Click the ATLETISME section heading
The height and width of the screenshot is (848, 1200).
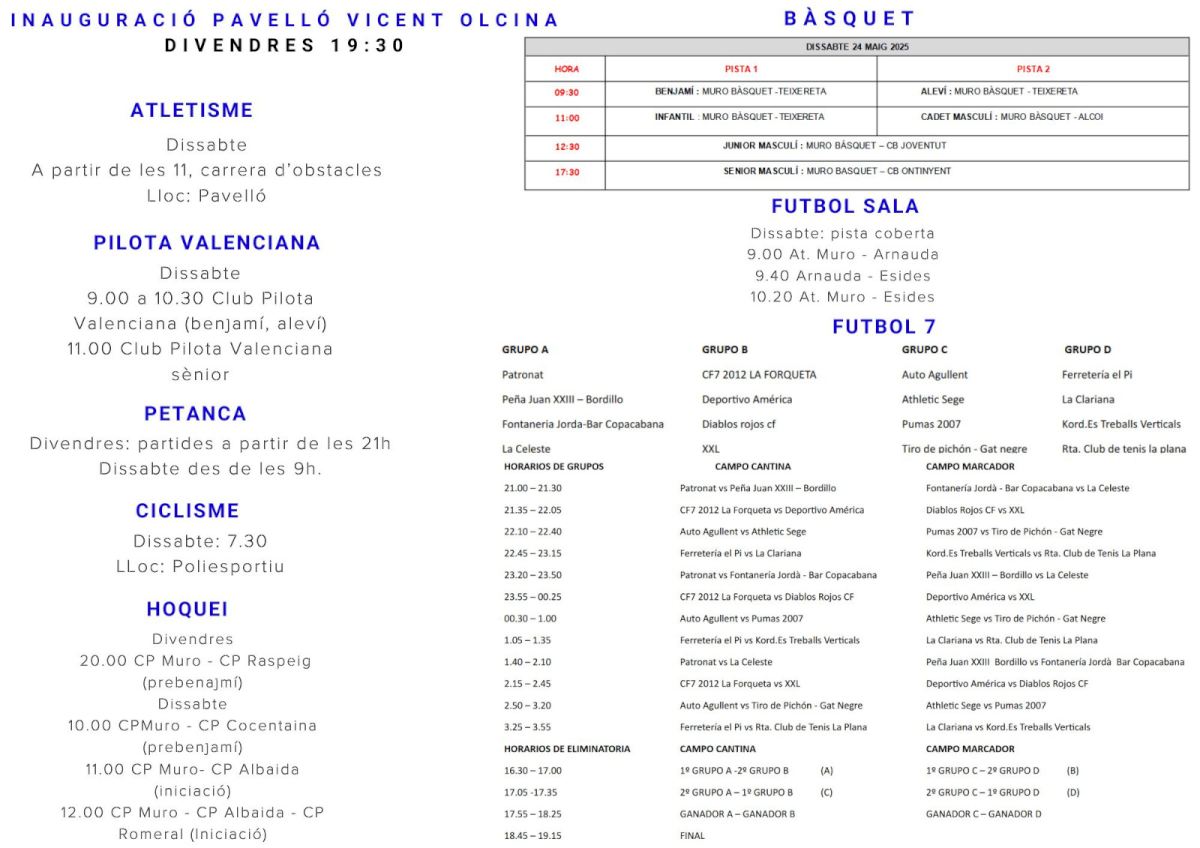point(192,111)
